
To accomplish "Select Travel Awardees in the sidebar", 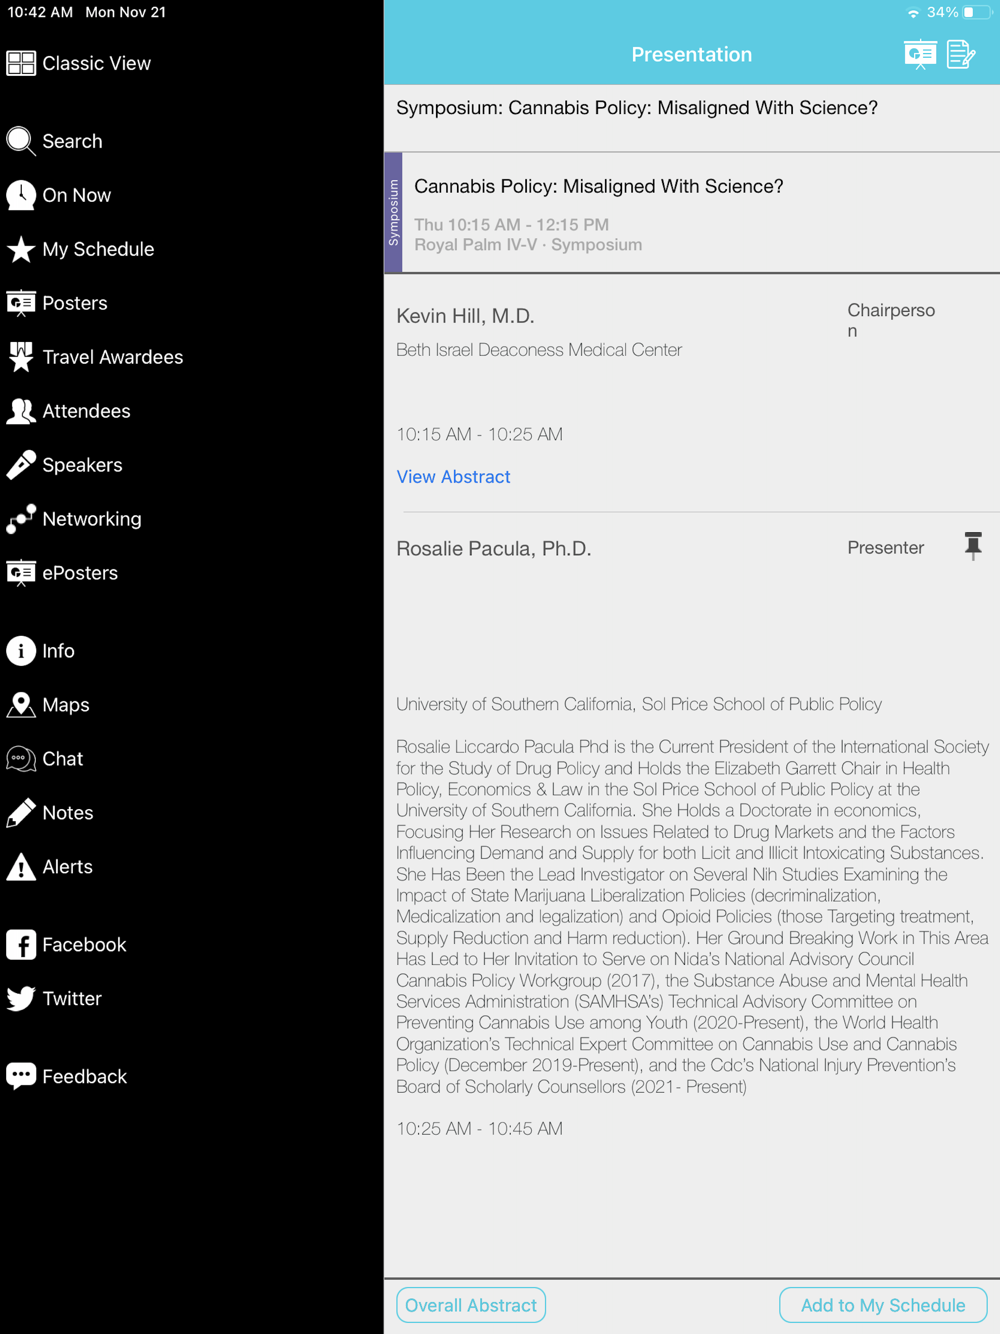I will click(x=113, y=357).
